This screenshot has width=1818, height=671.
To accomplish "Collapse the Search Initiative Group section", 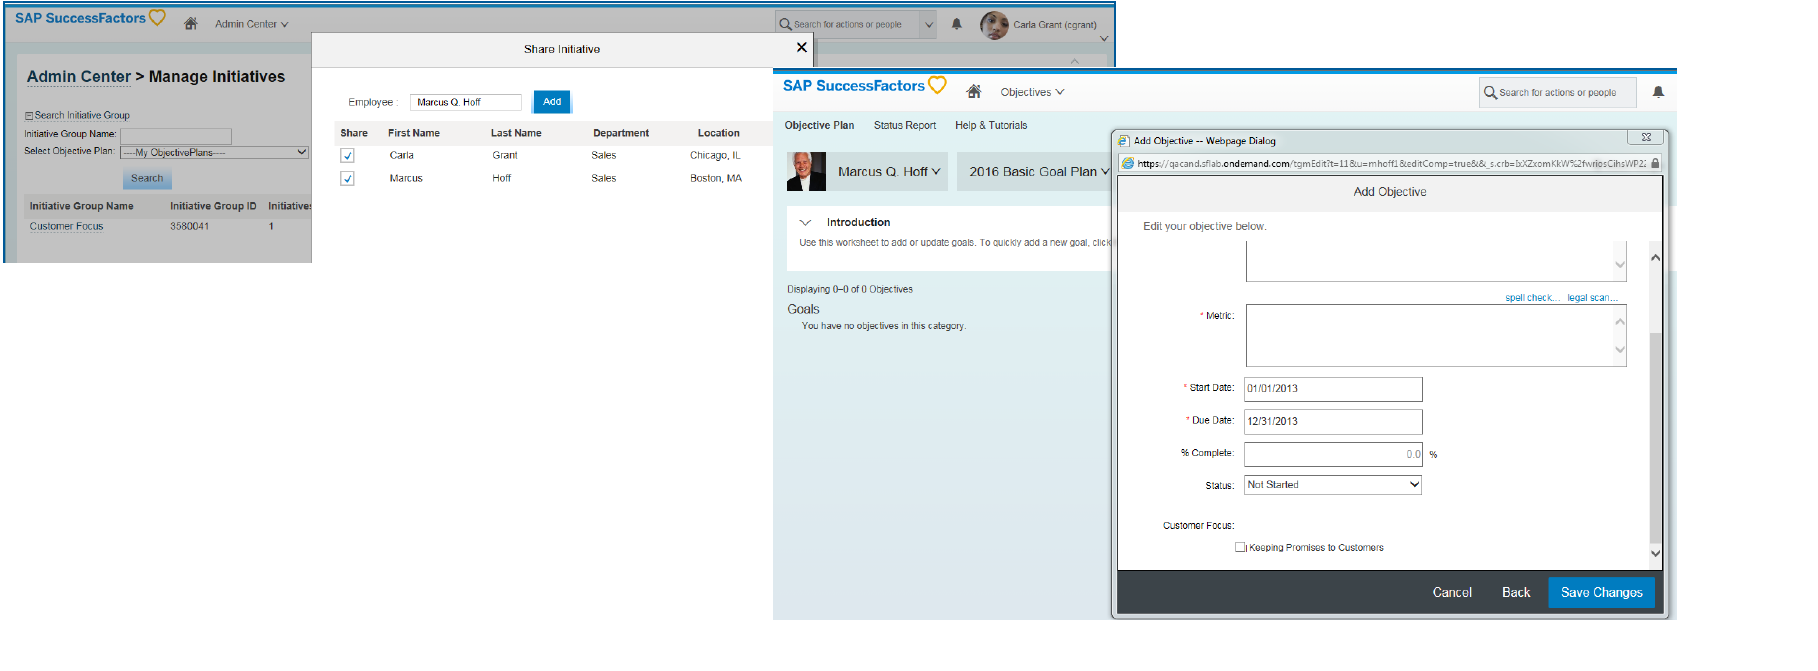I will (29, 116).
